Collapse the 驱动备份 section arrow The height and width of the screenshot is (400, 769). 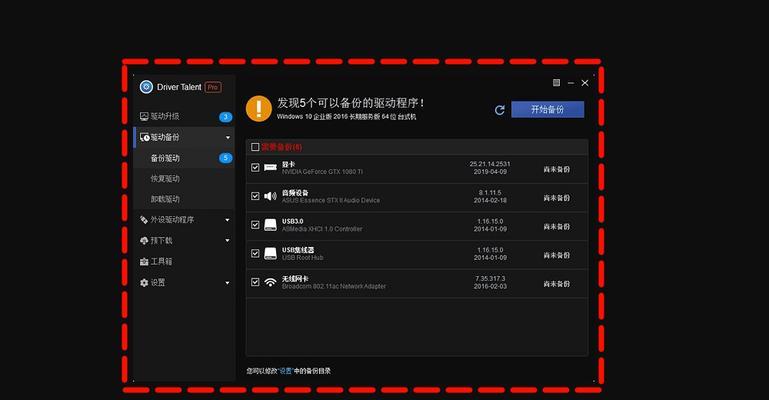[x=228, y=138]
